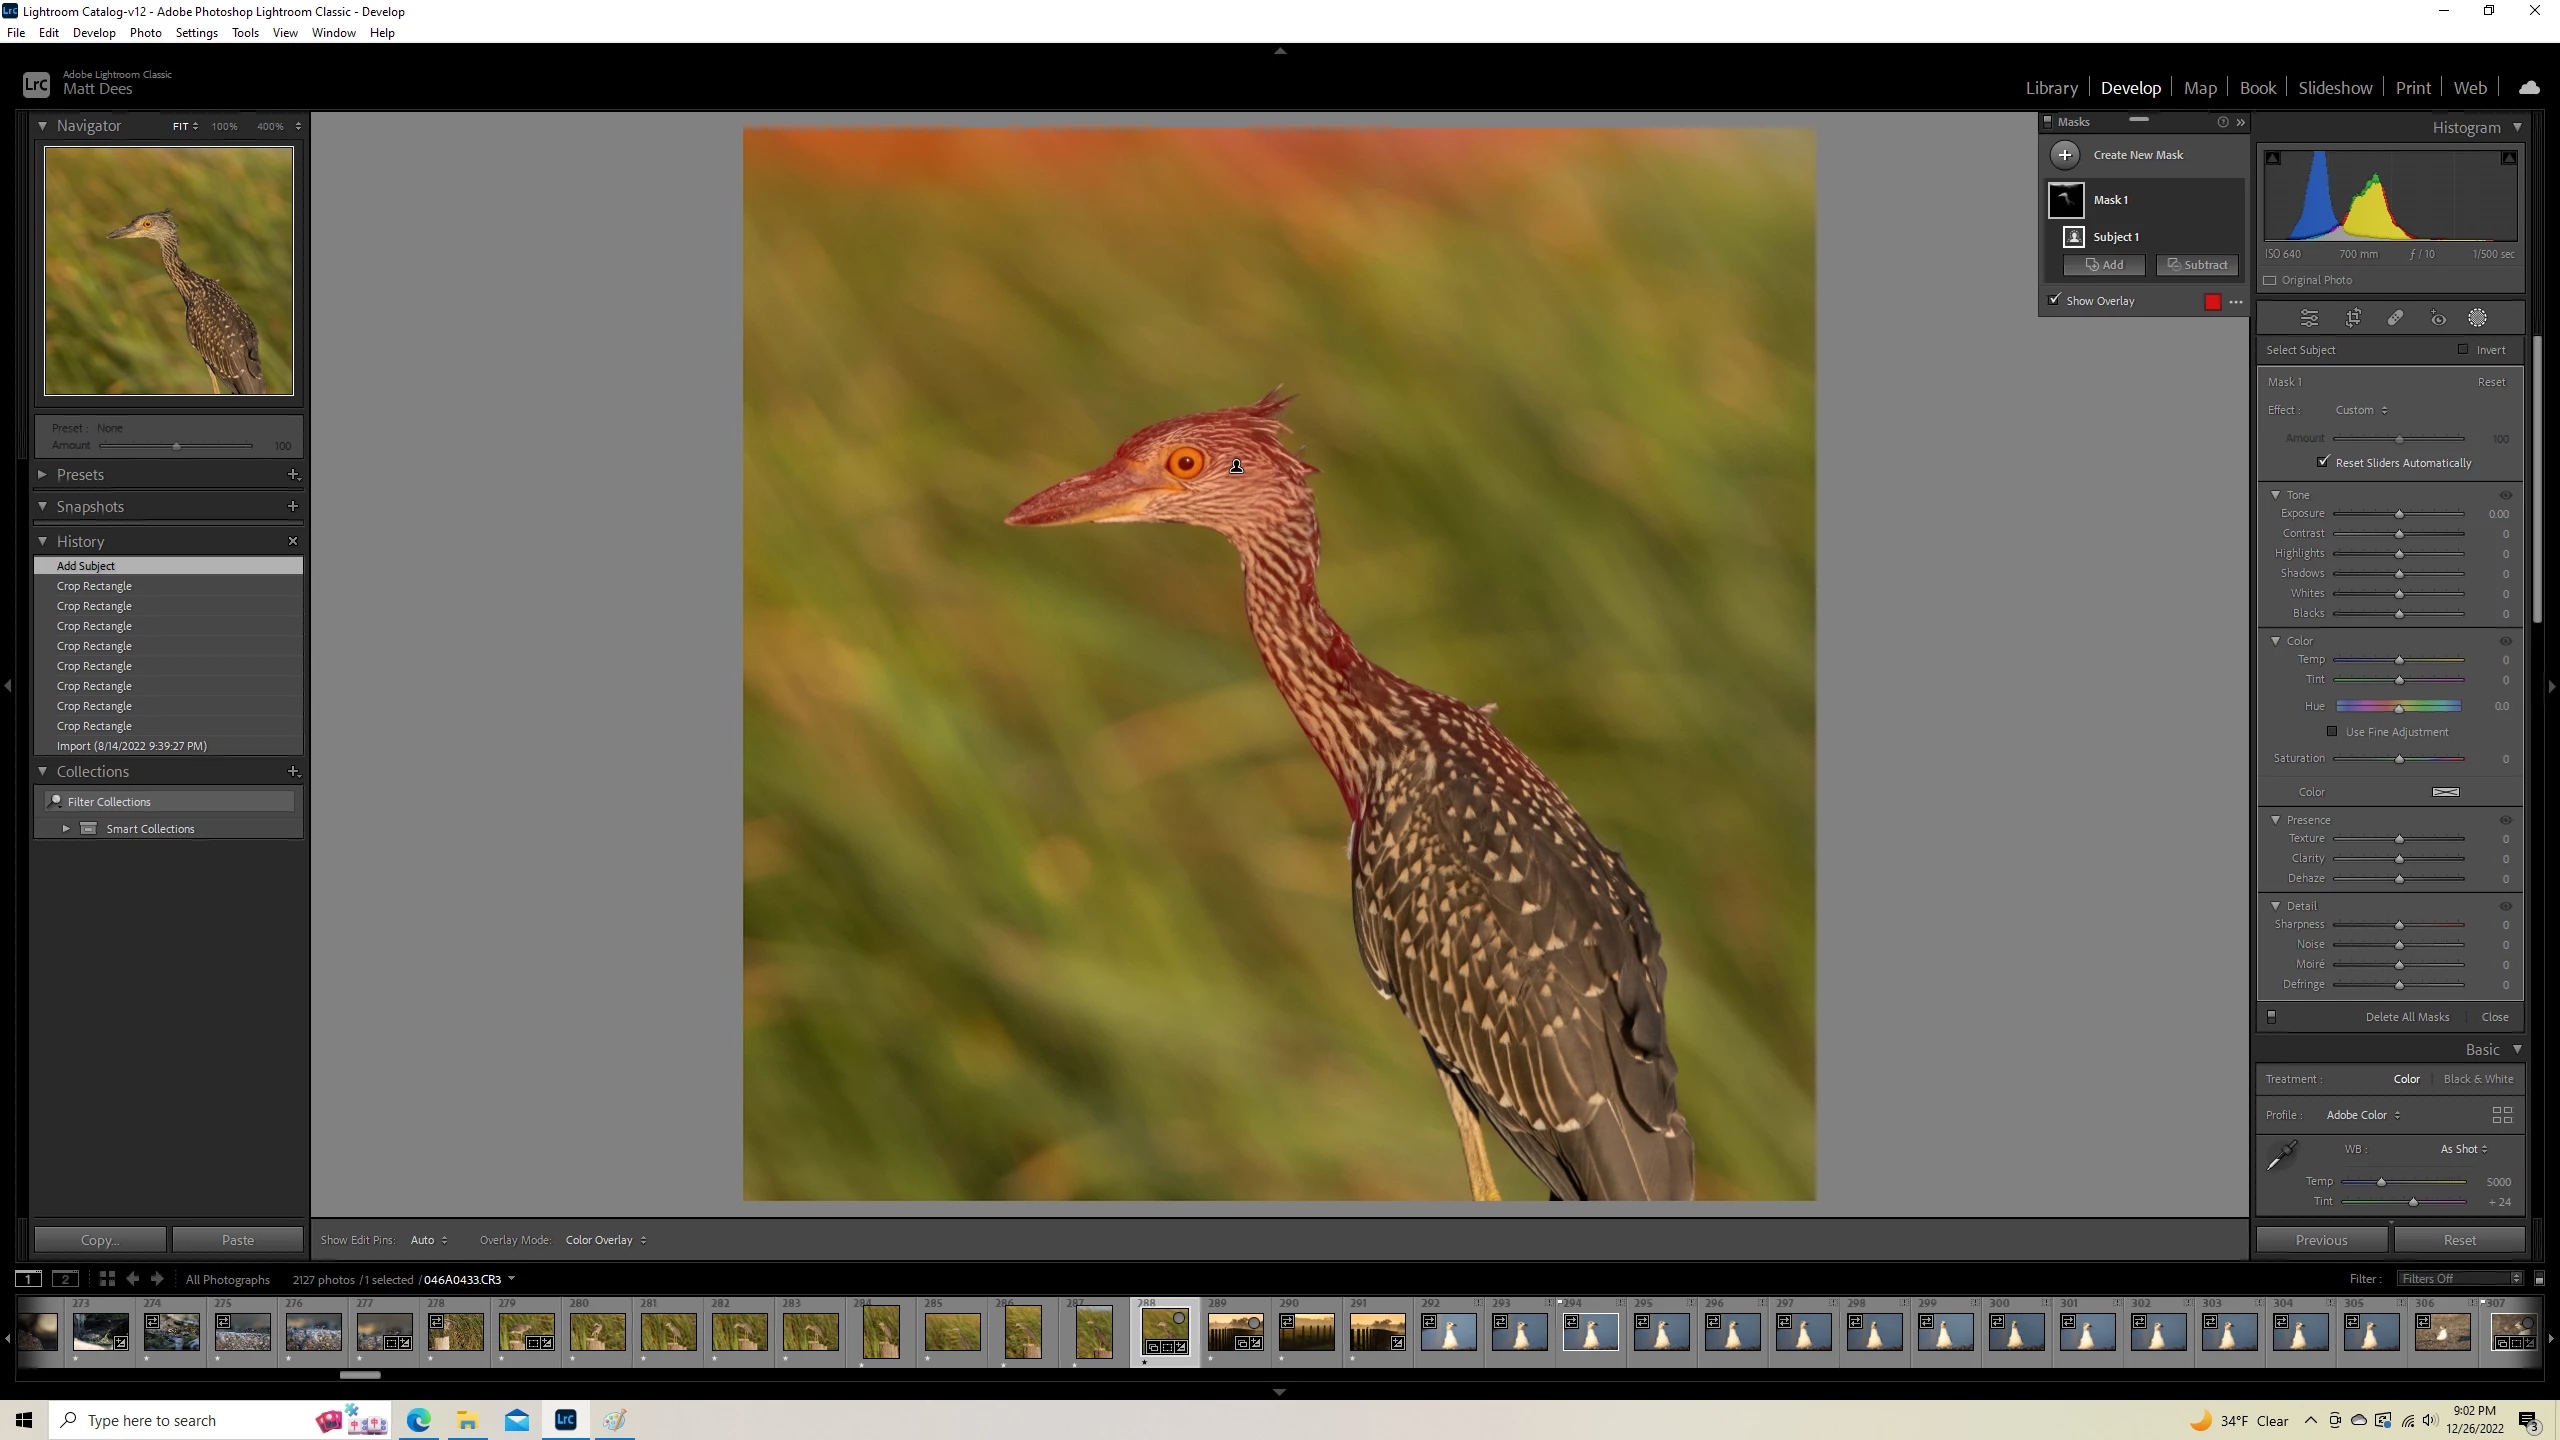Viewport: 2560px width, 1440px height.
Task: Pick the White Balance eyedropper tool
Action: [2282, 1155]
